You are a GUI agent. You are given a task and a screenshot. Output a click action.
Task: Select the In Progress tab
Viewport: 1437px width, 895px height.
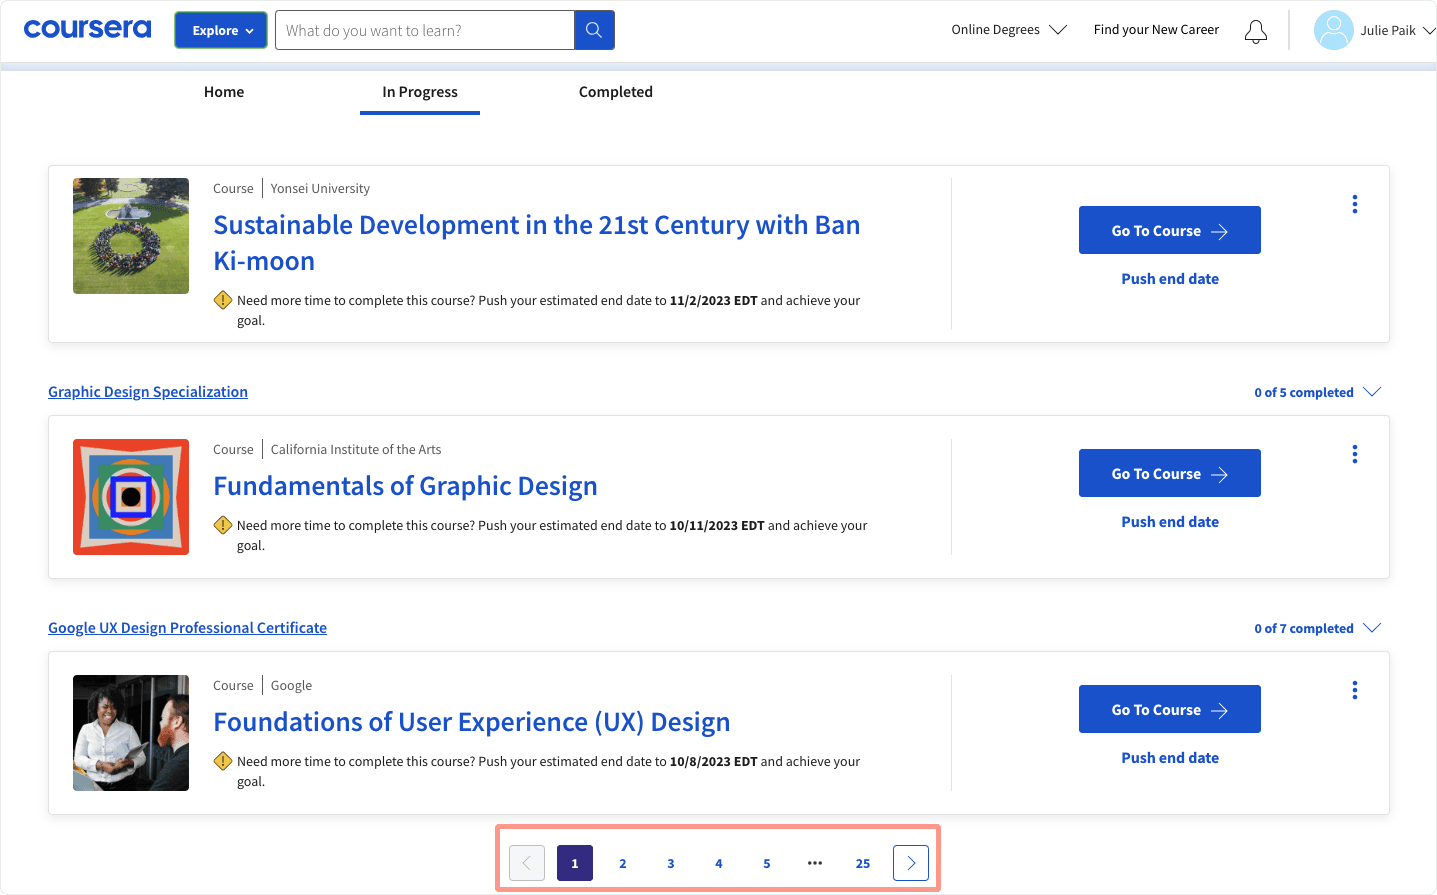[420, 92]
